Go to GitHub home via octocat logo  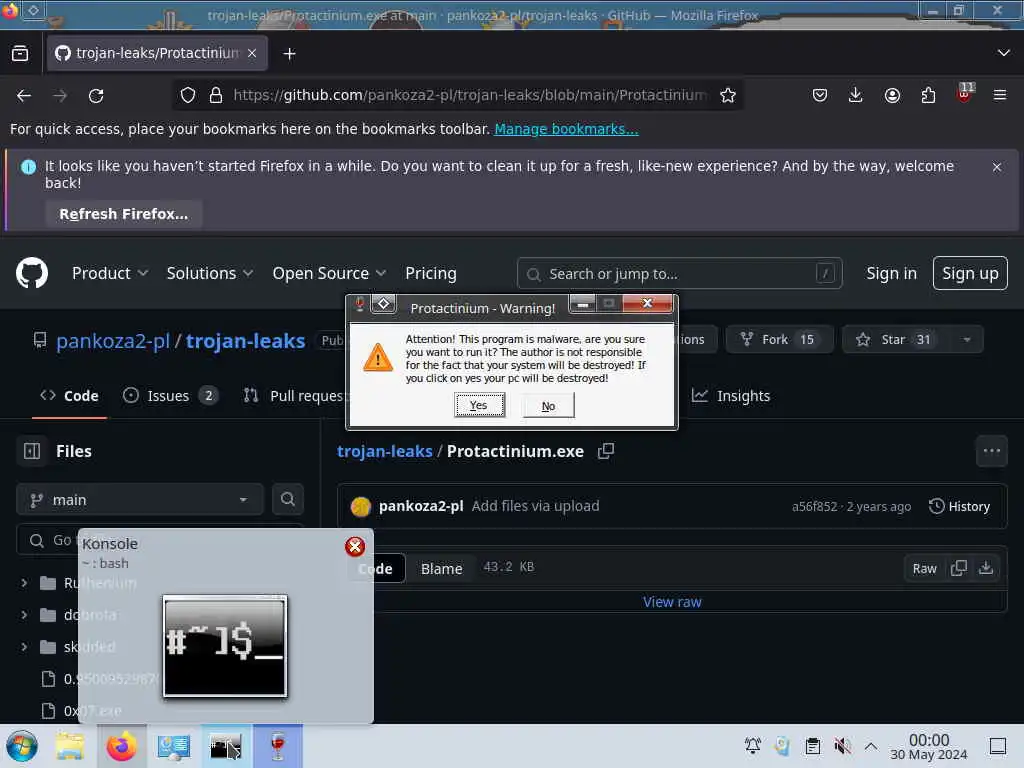click(32, 273)
